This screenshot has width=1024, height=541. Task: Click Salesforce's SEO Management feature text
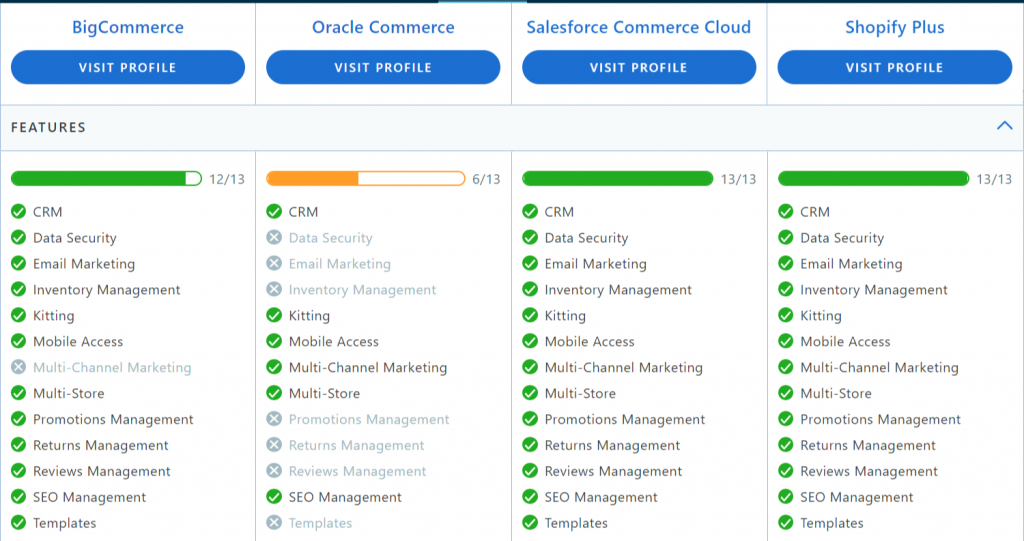click(x=601, y=497)
